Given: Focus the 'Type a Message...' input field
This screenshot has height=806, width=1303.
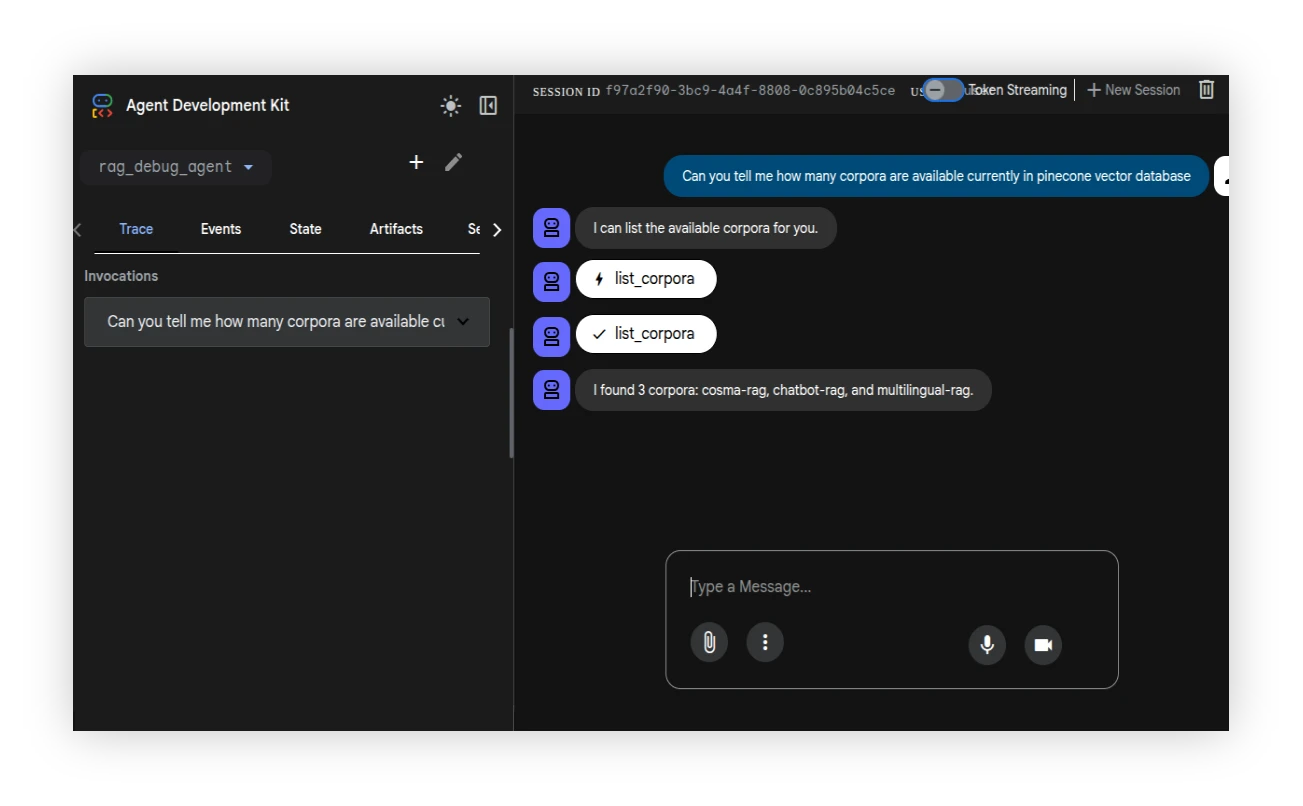Looking at the screenshot, I should [x=890, y=587].
